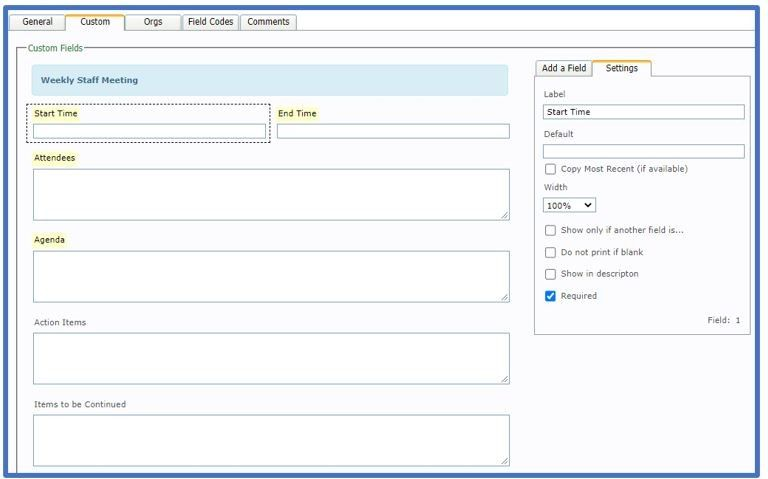The height and width of the screenshot is (479, 768).
Task: Enable Copy Most Recent checkbox
Action: [x=551, y=169]
